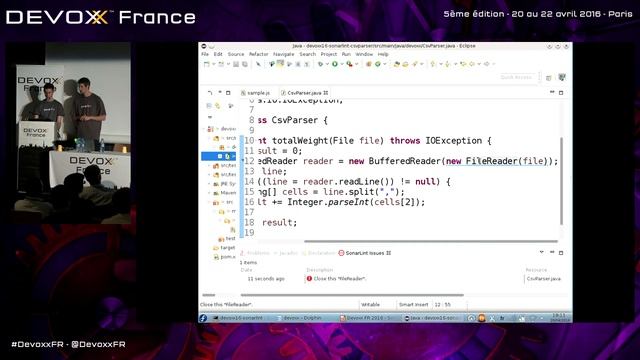Open the New Java Class dropdown arrow
The width and height of the screenshot is (640, 360).
click(385, 64)
